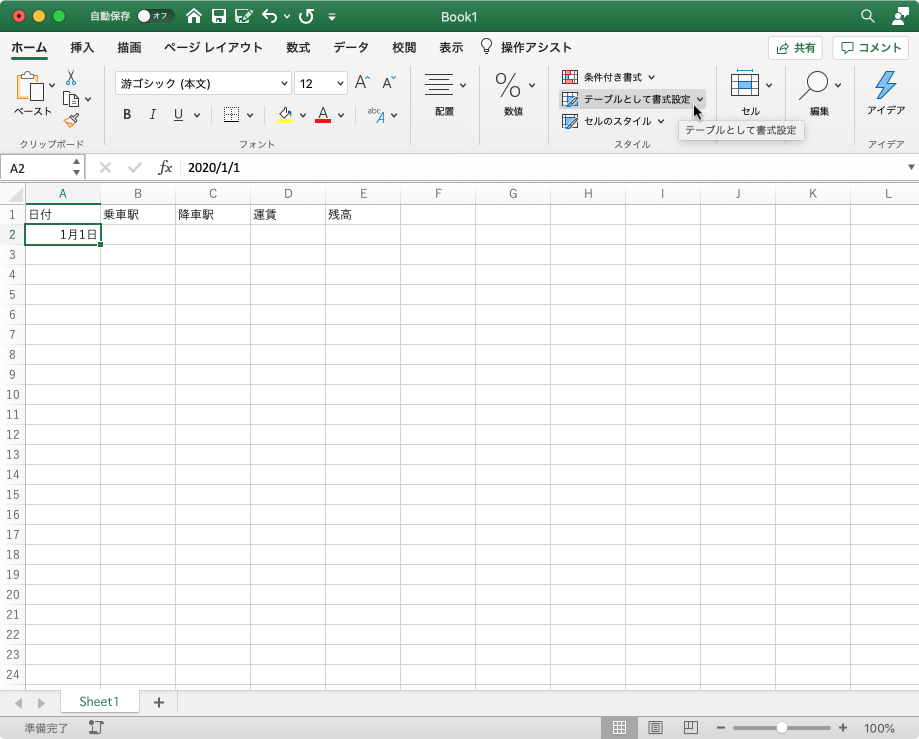This screenshot has width=919, height=739.
Task: Copy the selection with copy icon
Action: [71, 99]
